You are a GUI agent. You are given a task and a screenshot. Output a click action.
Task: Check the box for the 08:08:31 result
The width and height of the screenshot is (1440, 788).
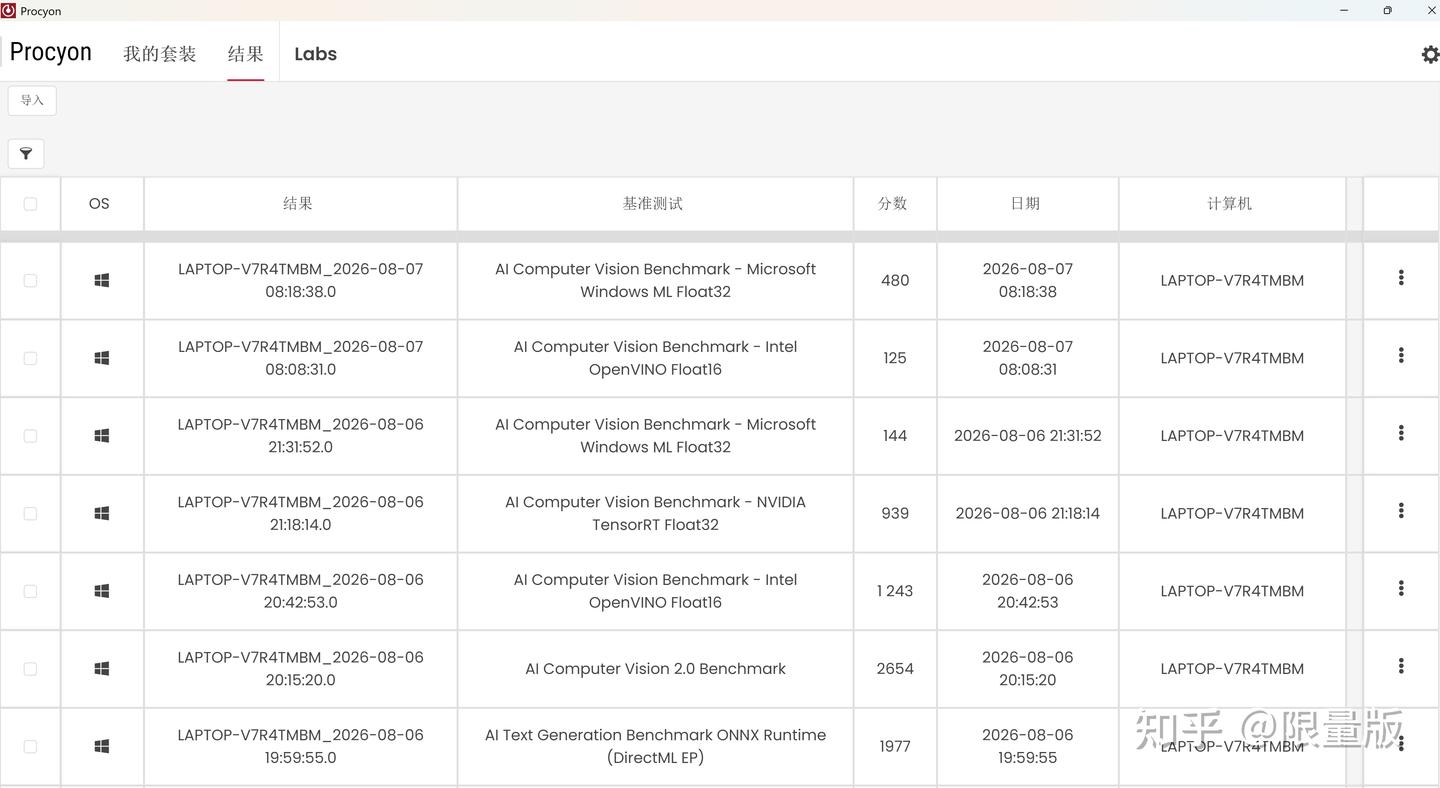coord(30,358)
